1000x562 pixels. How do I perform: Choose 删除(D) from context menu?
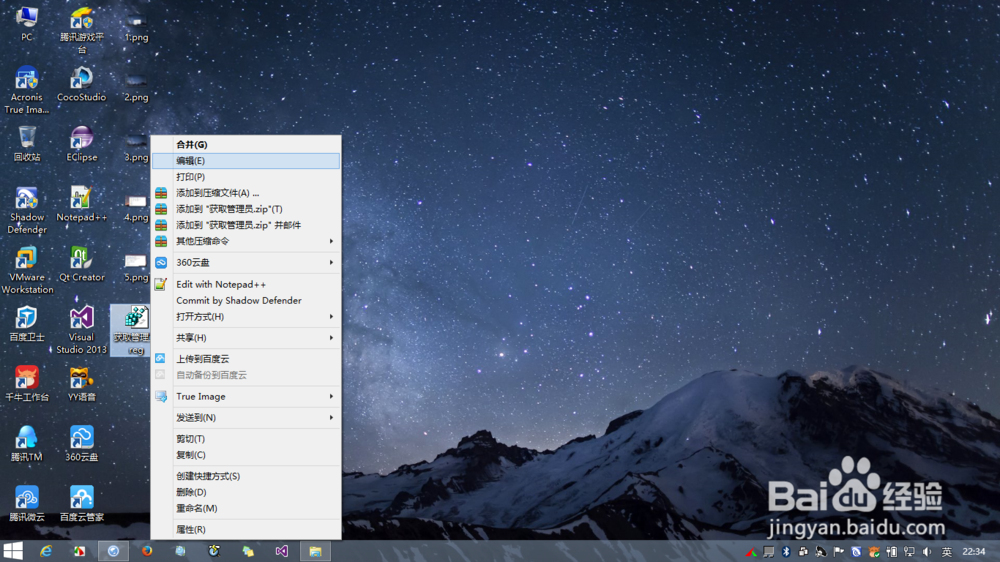pos(246,492)
